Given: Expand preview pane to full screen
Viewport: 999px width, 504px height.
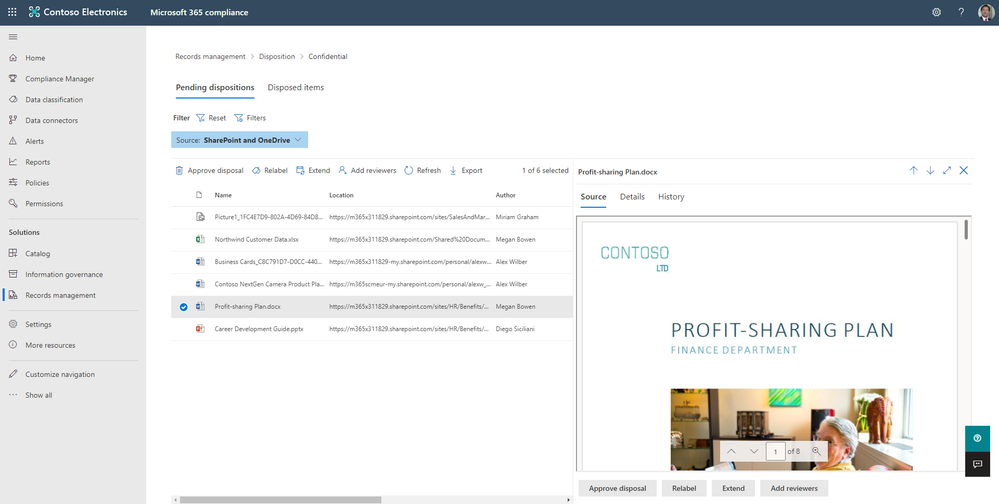Looking at the screenshot, I should tap(947, 171).
